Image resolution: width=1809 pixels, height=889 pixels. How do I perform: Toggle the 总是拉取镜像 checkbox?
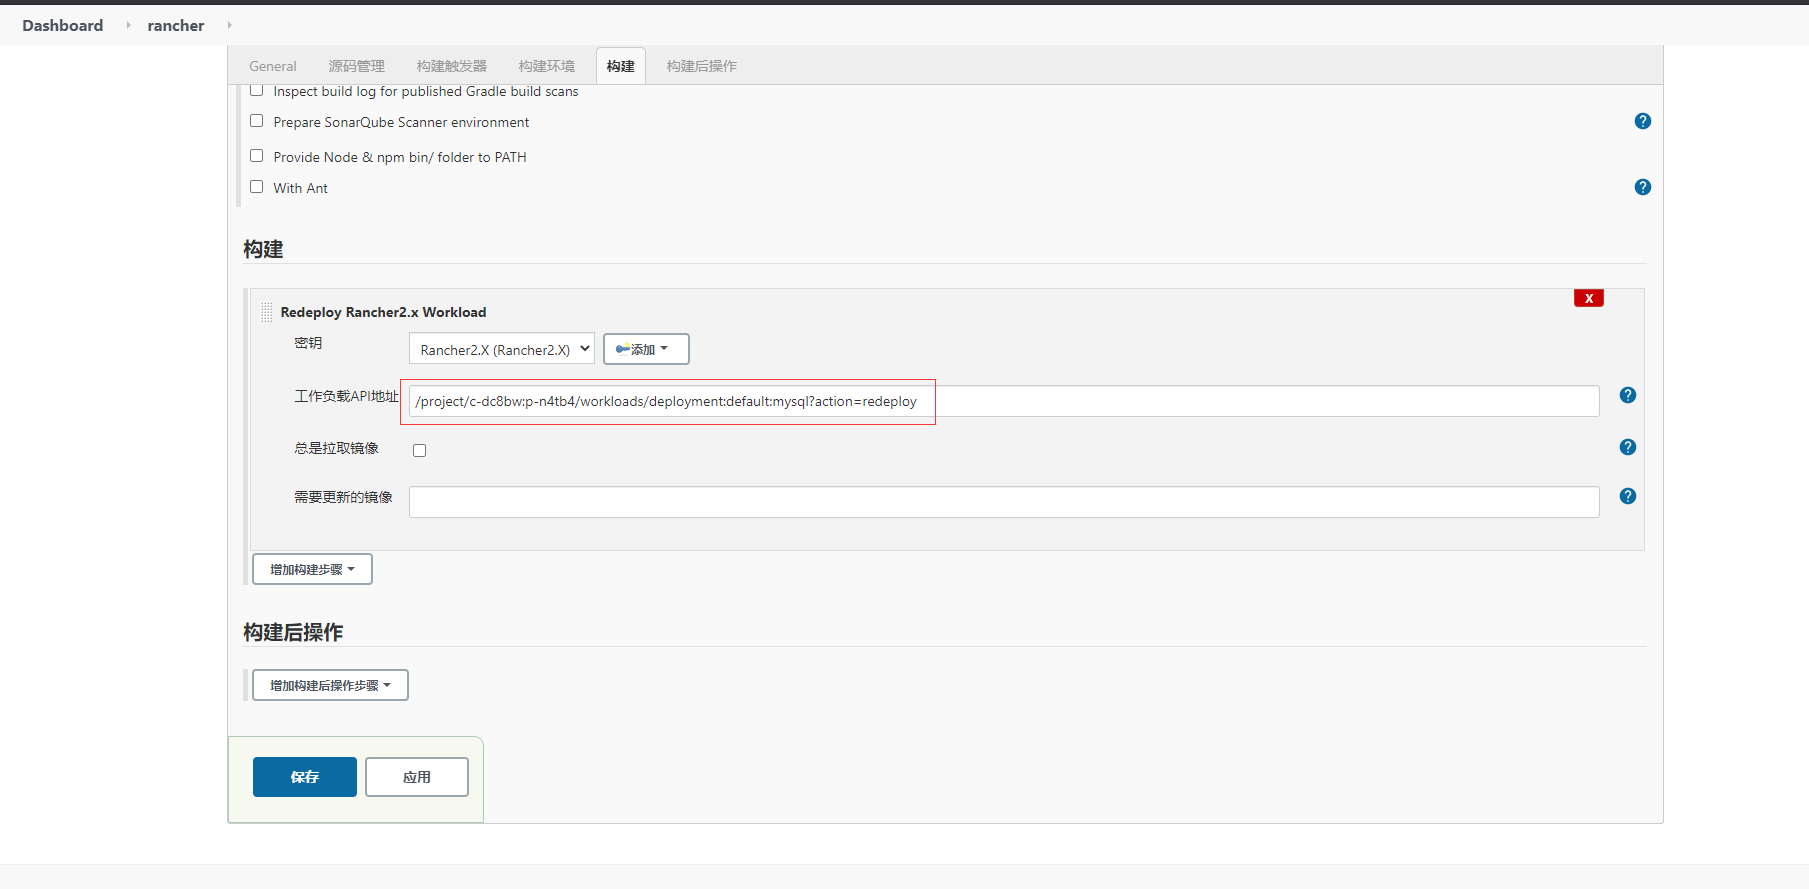click(x=419, y=451)
